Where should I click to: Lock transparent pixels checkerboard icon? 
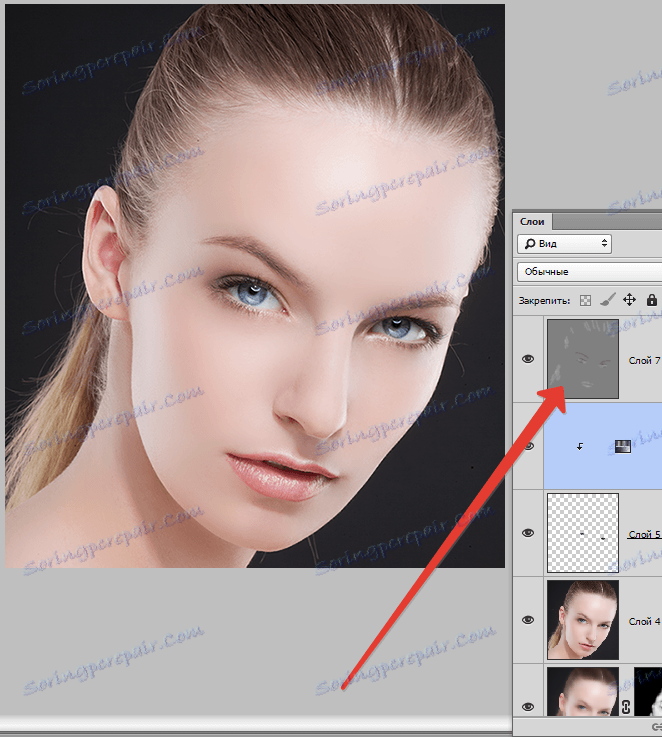(585, 300)
